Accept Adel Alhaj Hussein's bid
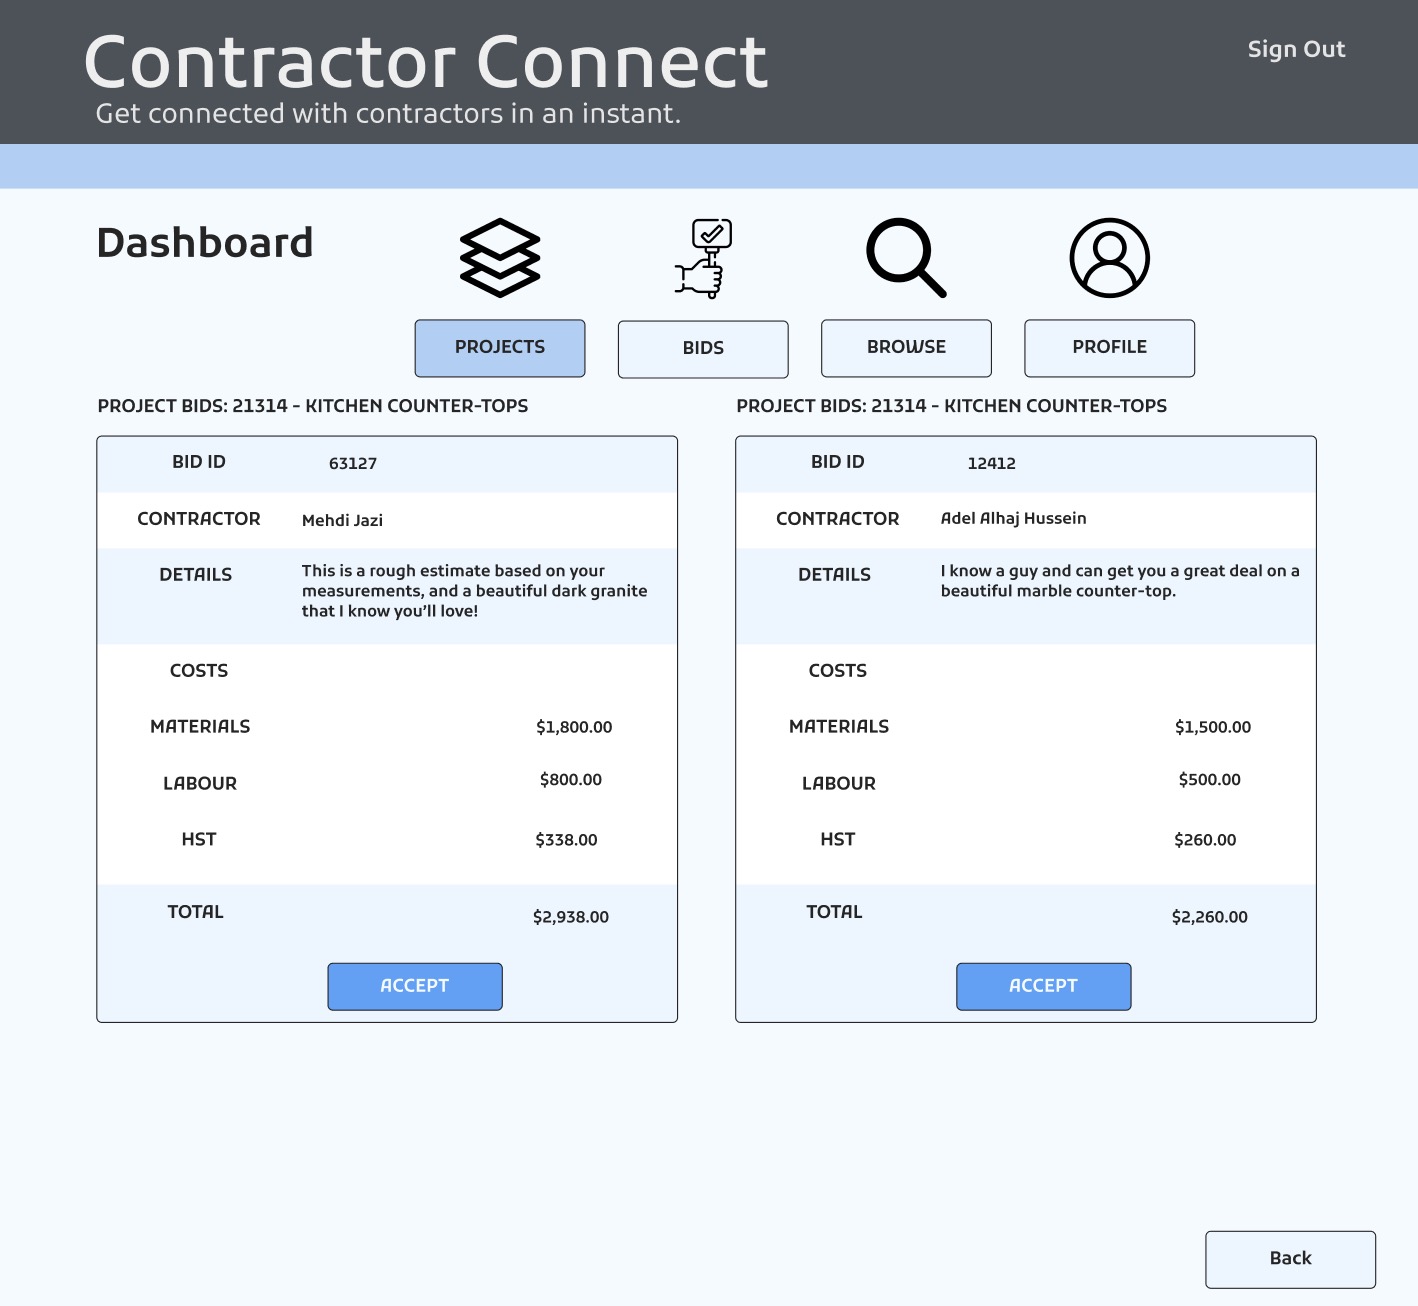The height and width of the screenshot is (1306, 1418). pos(1043,986)
